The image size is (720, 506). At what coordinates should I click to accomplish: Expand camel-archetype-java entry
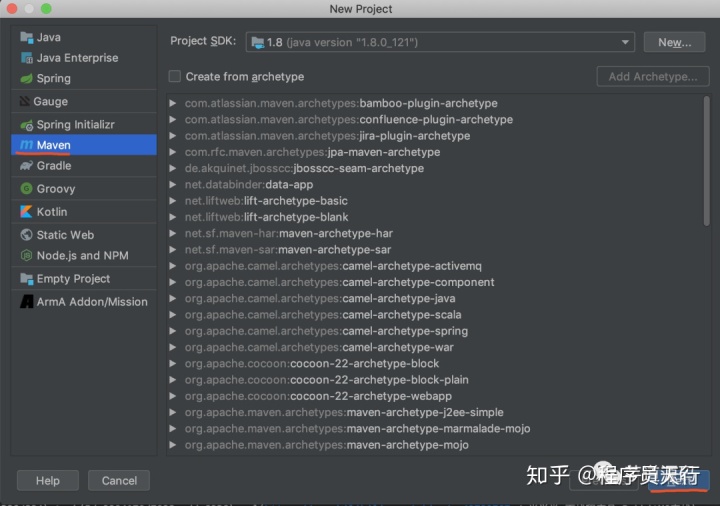tap(173, 298)
